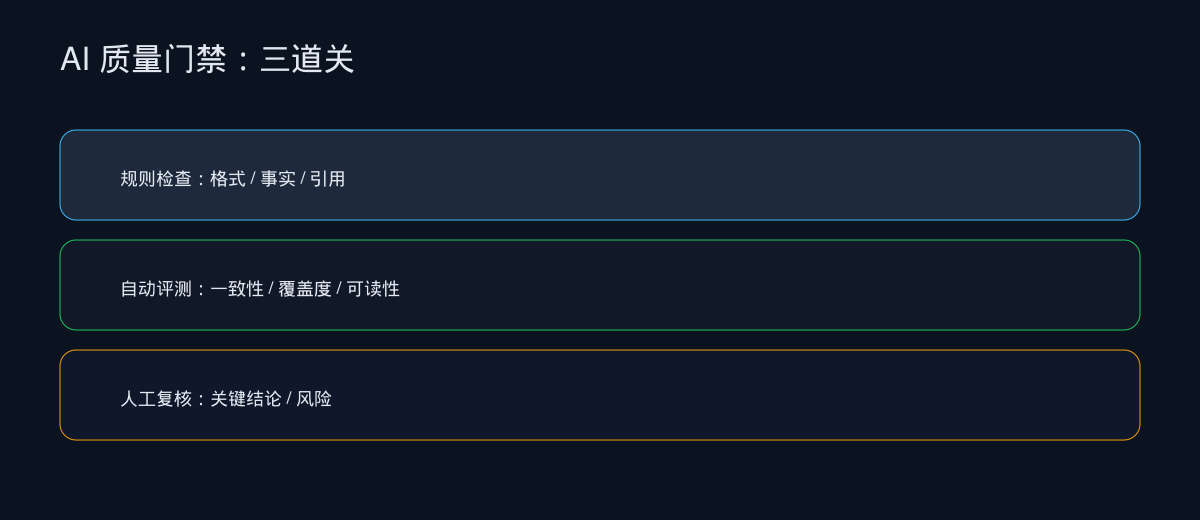Click "覆盖度" in the second card

pyautogui.click(x=305, y=289)
